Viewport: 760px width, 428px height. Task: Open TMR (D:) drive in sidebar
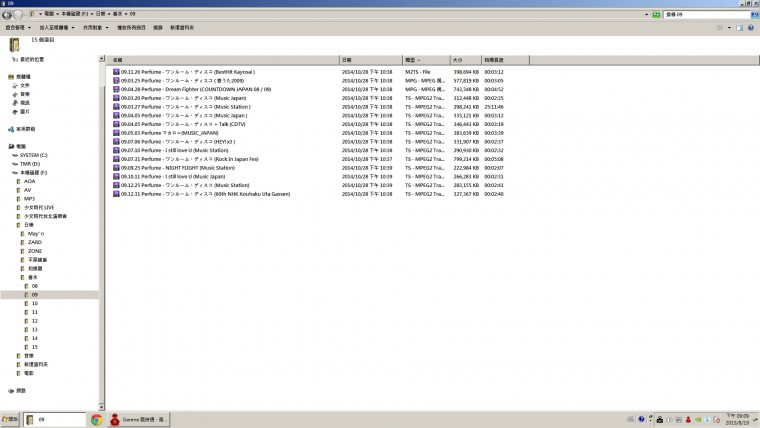[x=30, y=164]
